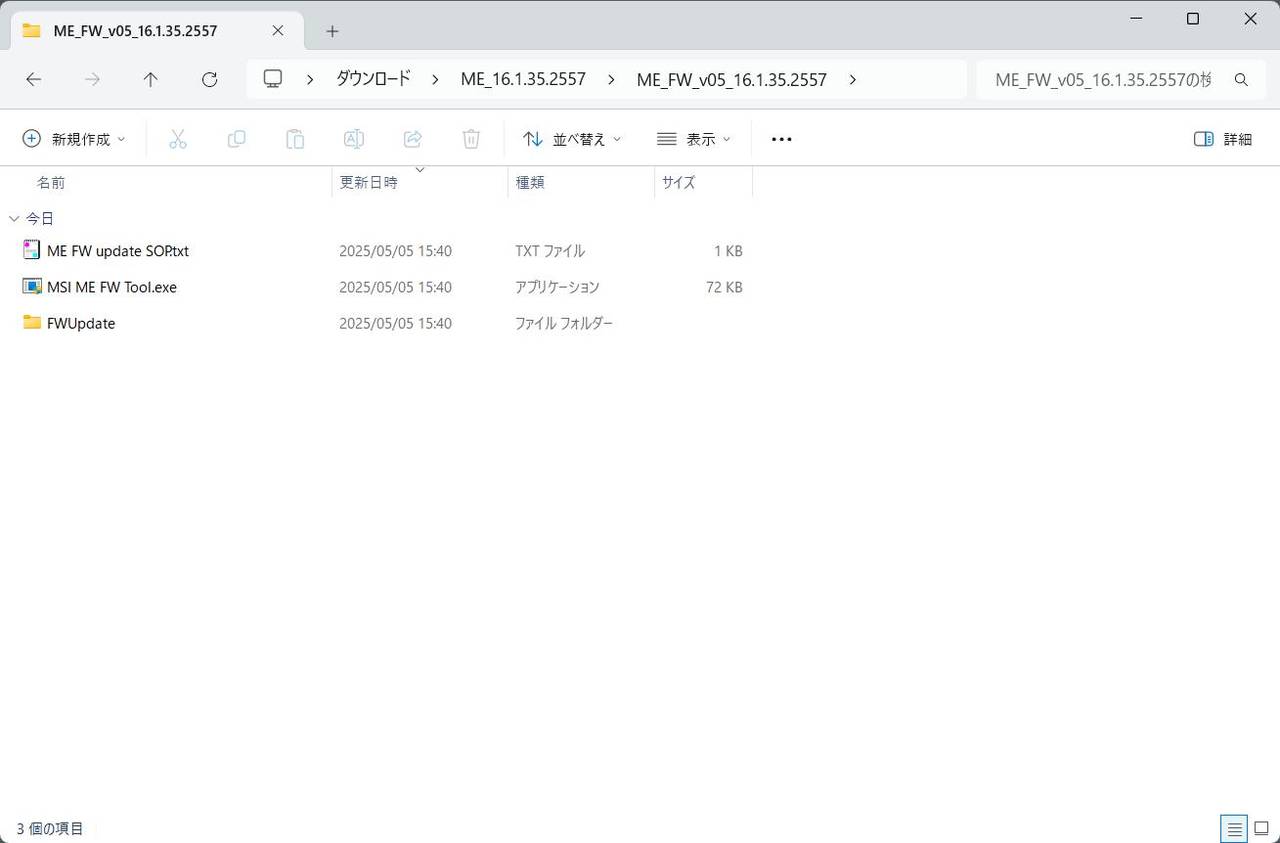This screenshot has height=843, width=1280.
Task: Sort by 種類 column header
Action: (x=530, y=182)
